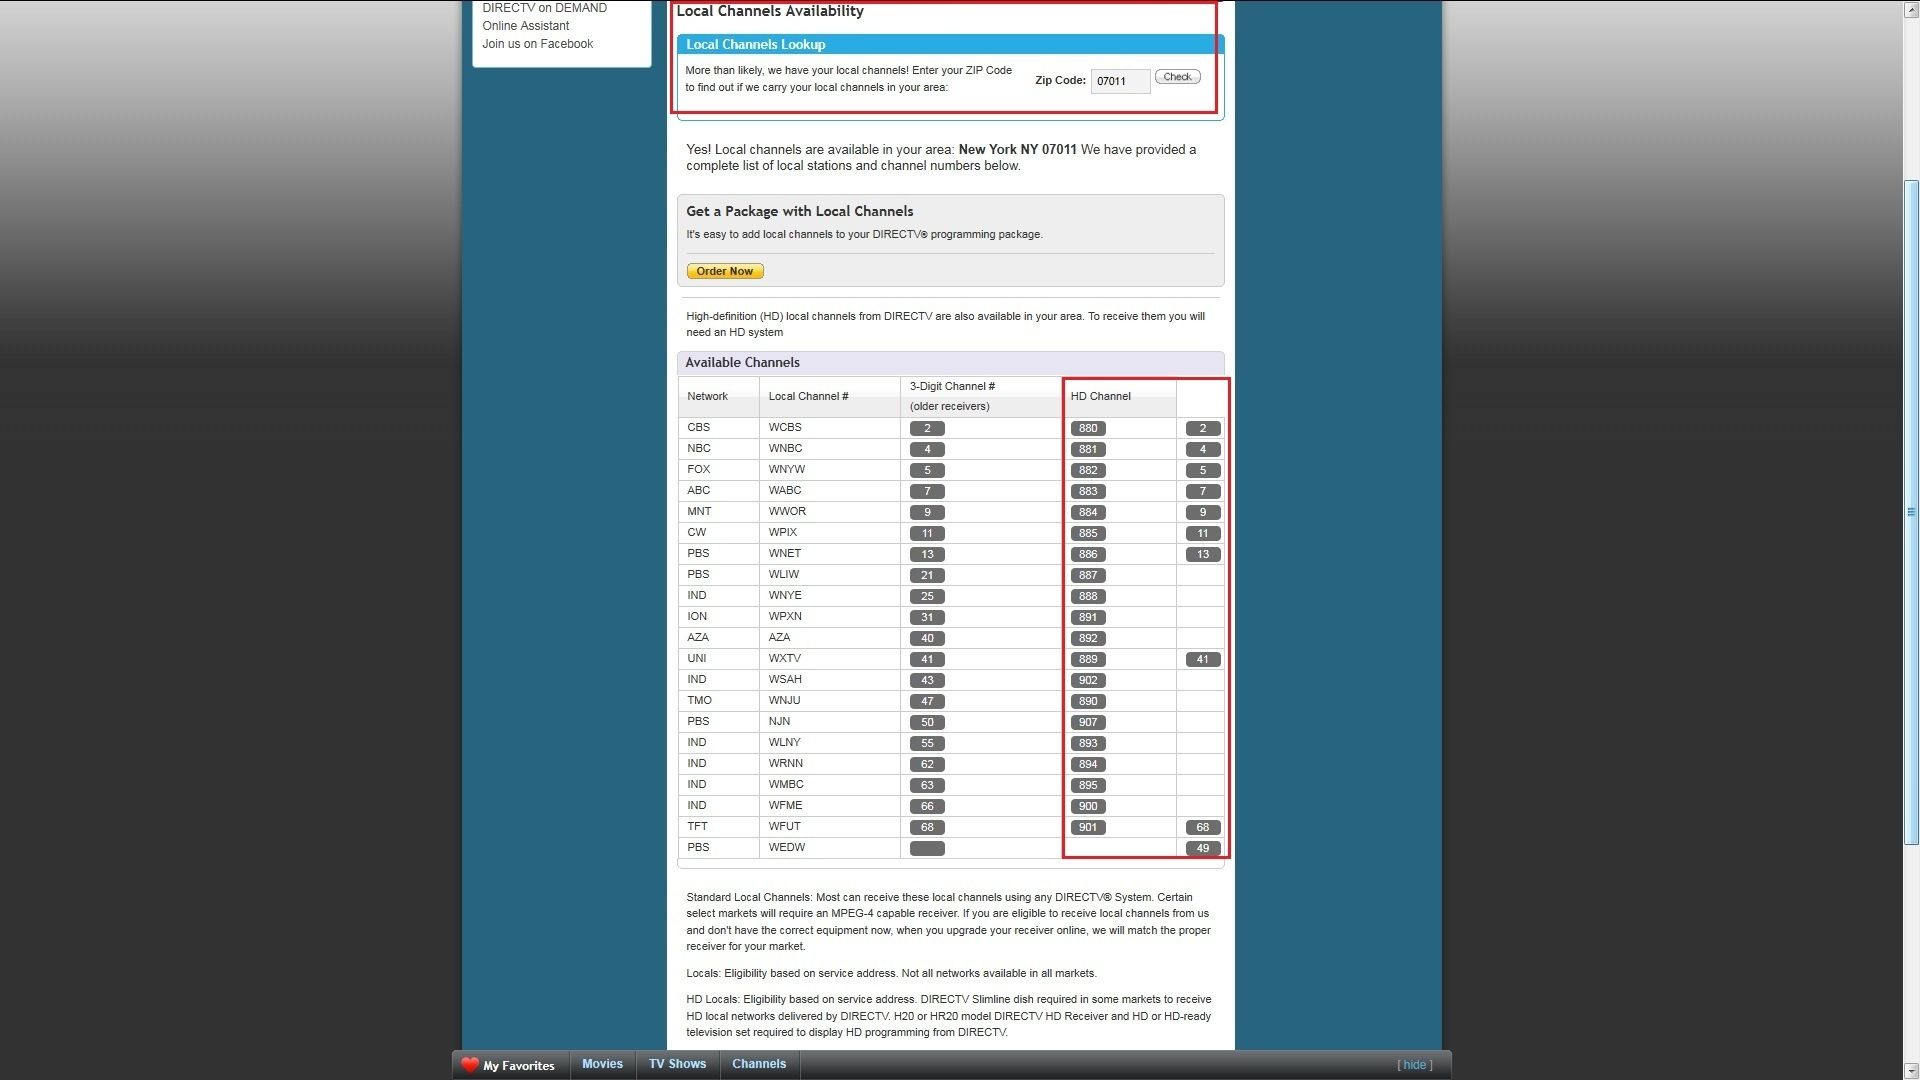This screenshot has width=1920, height=1080.
Task: Click the WWOR local channel cell
Action: 830,512
